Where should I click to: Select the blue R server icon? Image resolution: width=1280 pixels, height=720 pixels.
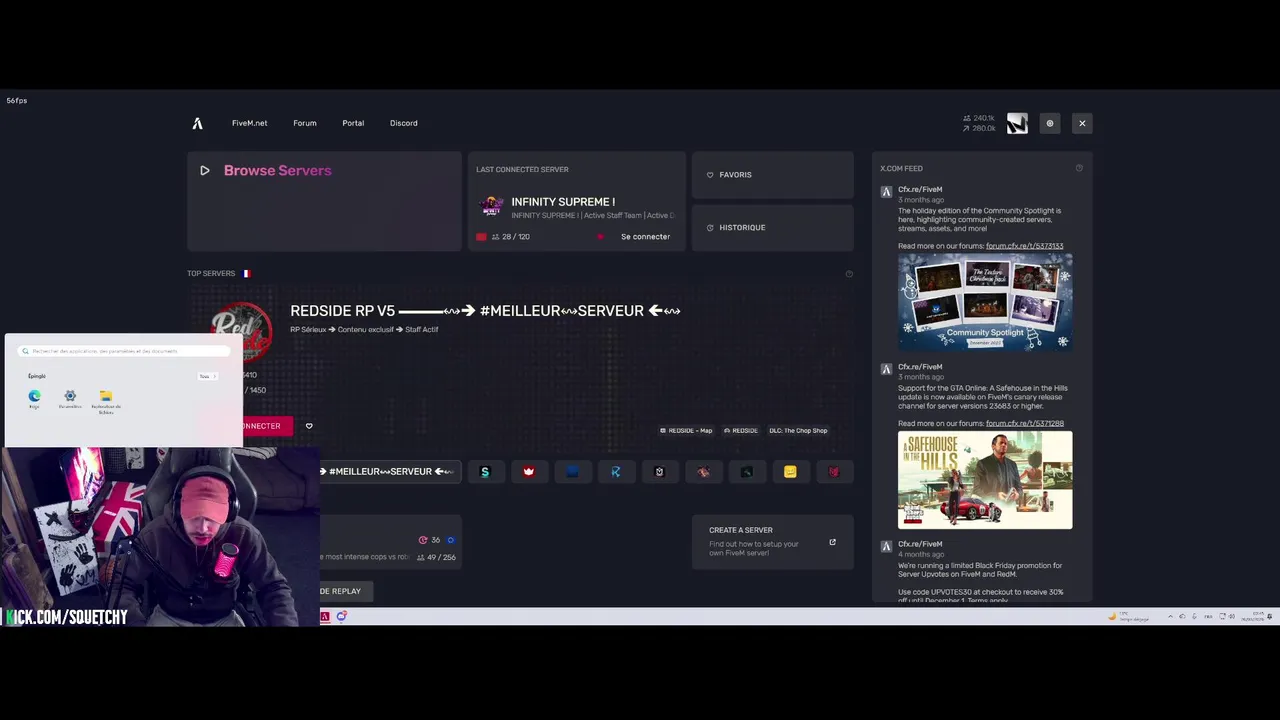click(x=616, y=472)
